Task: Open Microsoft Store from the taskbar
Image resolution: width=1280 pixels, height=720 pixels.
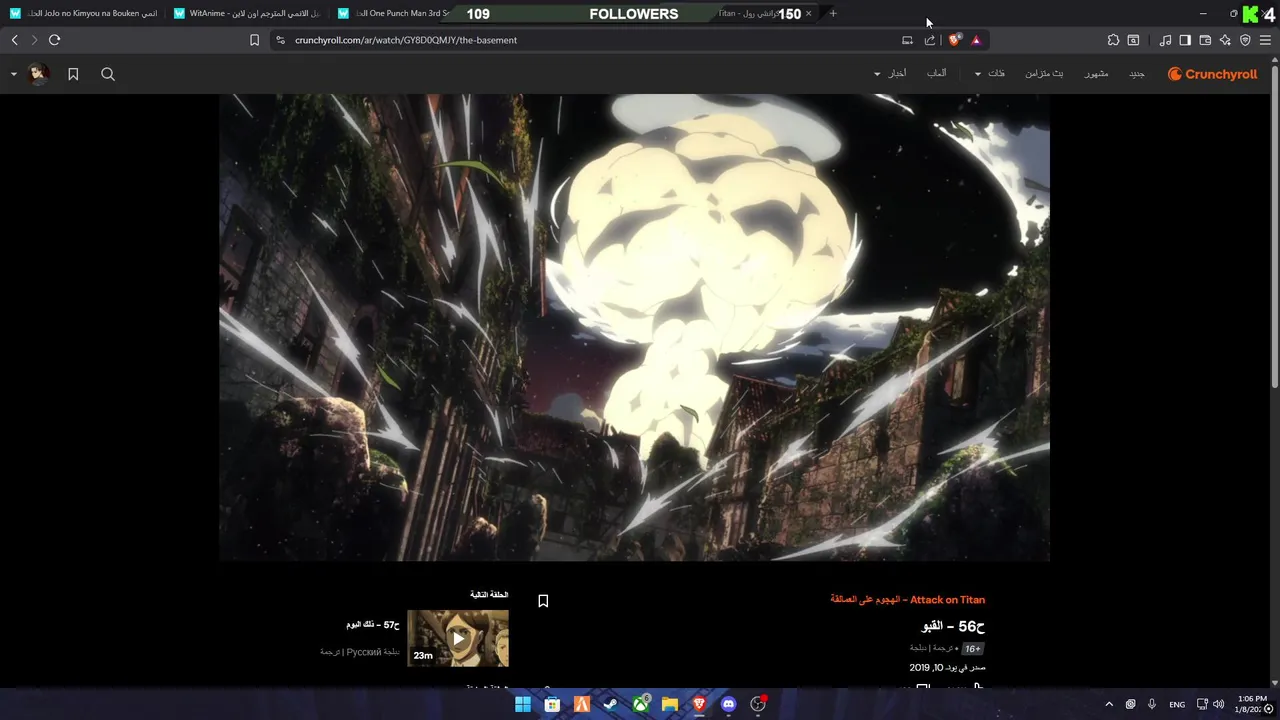Action: (x=552, y=704)
